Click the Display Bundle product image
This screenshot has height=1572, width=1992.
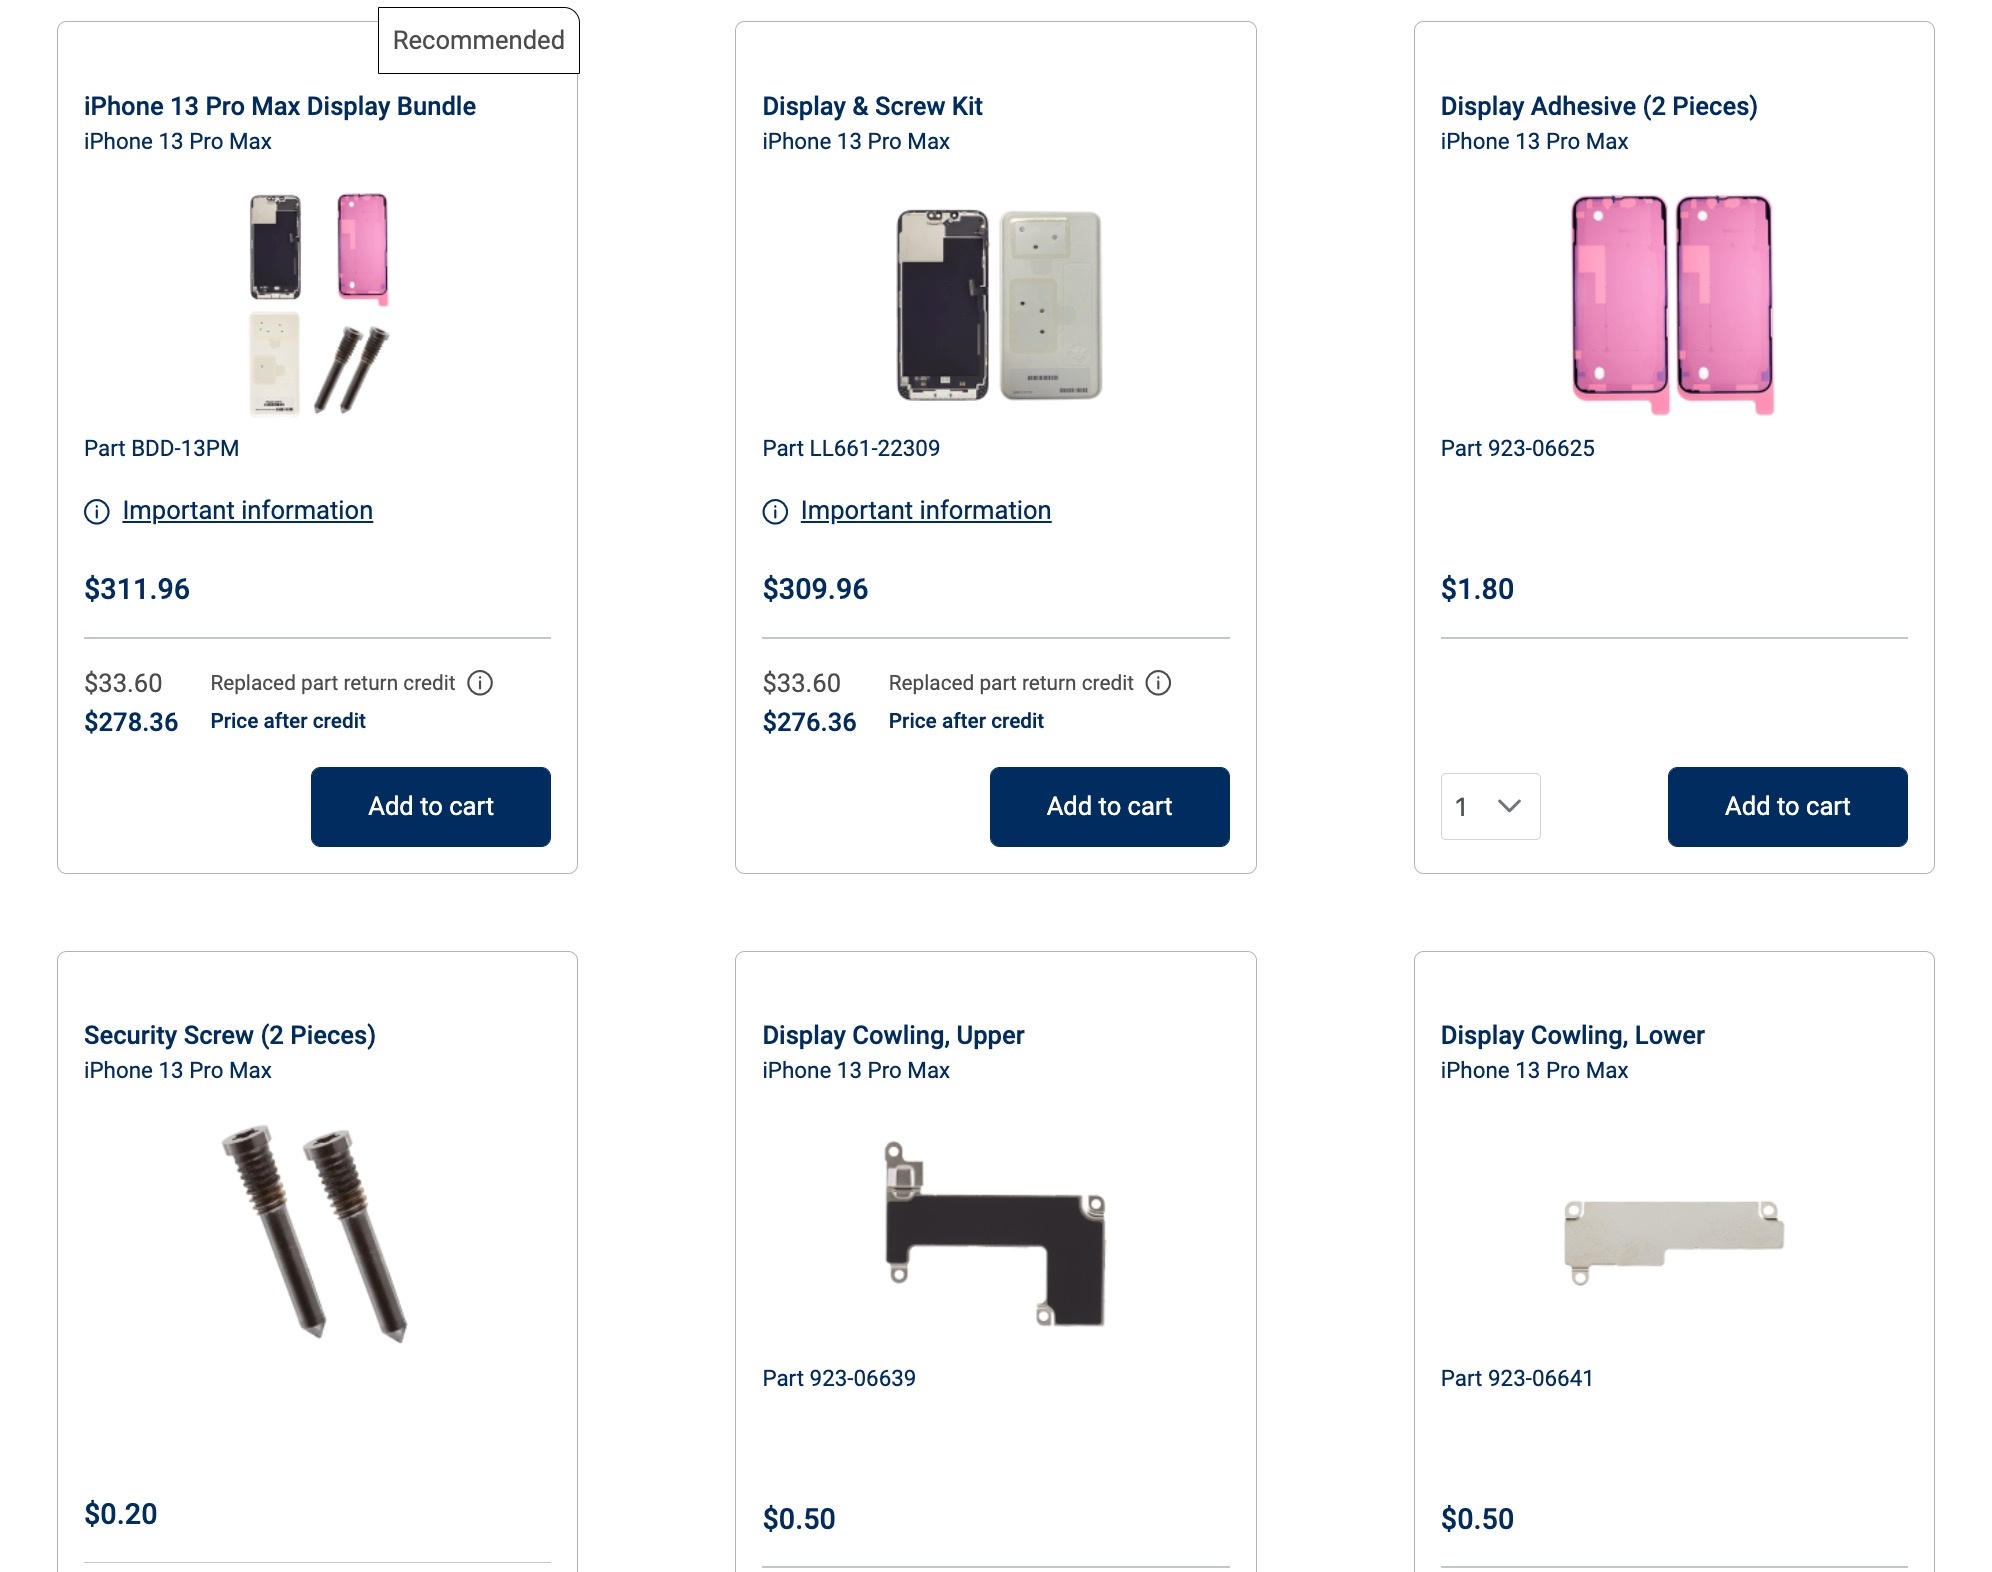tap(318, 303)
